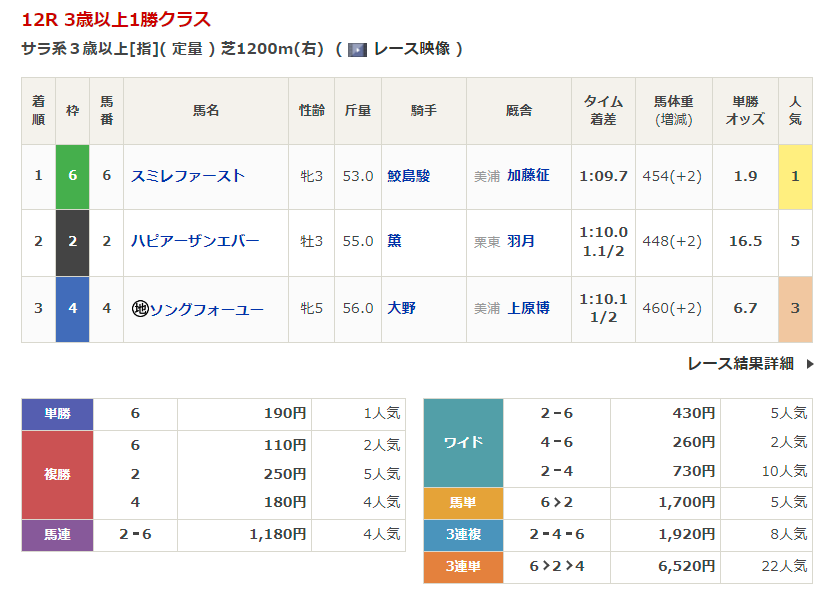View jockey 鮫島駿 page

(x=408, y=176)
